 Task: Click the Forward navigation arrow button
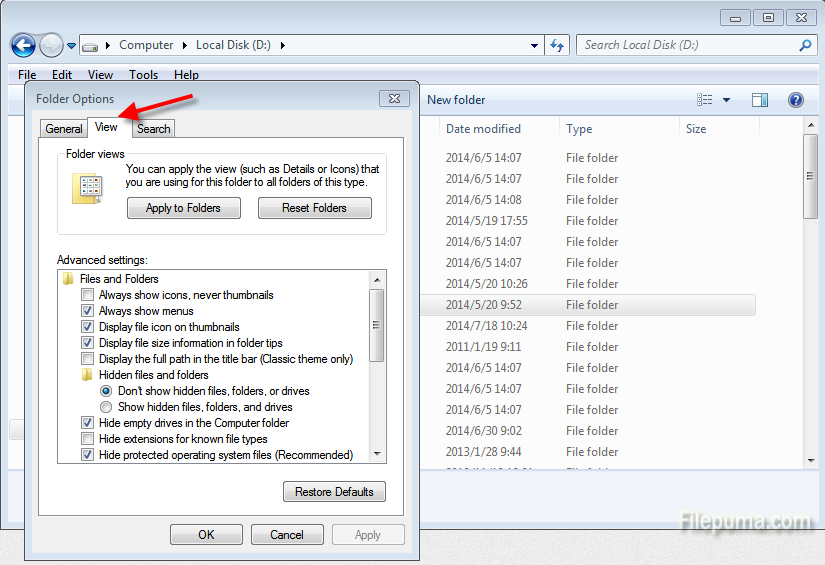pos(50,45)
